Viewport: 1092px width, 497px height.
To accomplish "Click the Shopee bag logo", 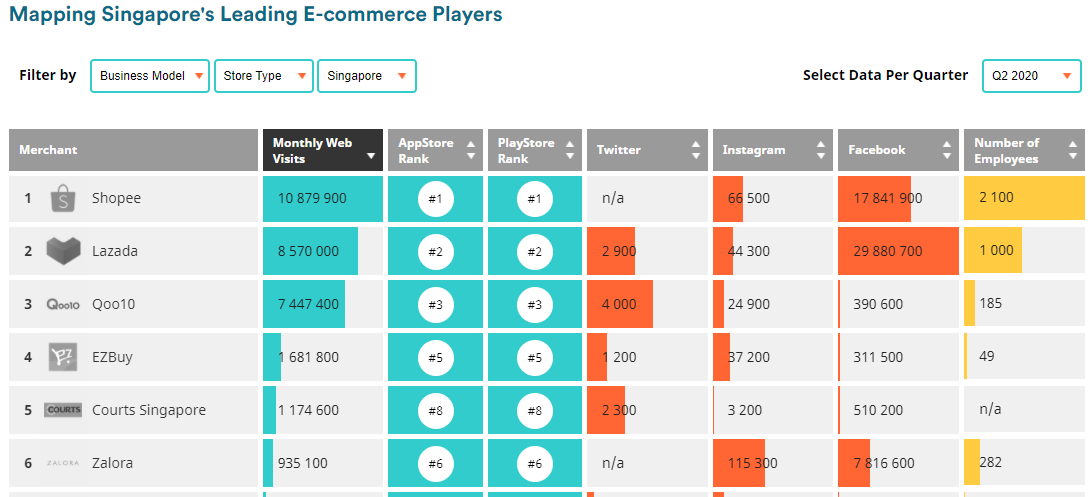I will coord(63,198).
